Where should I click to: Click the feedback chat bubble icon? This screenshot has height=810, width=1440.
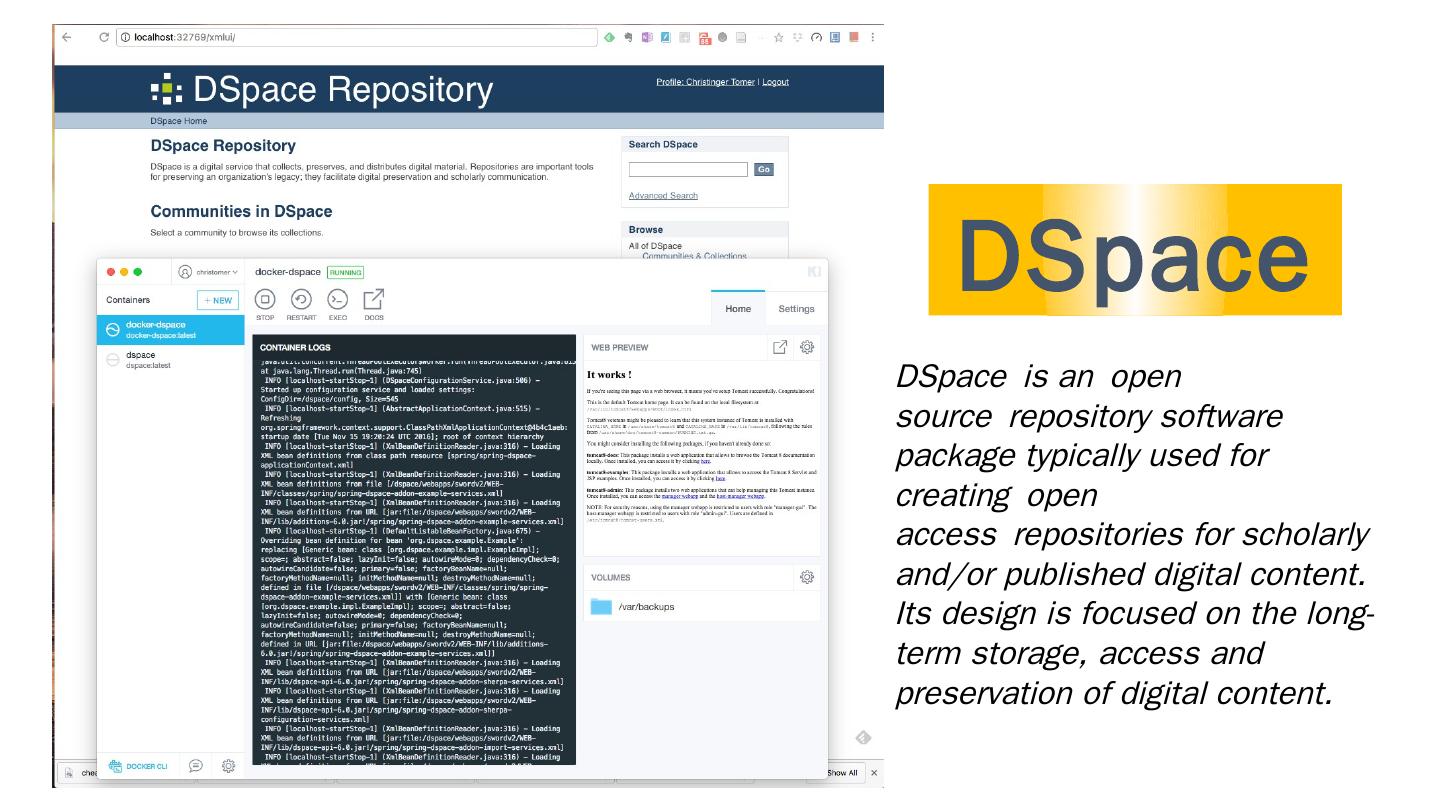(196, 766)
